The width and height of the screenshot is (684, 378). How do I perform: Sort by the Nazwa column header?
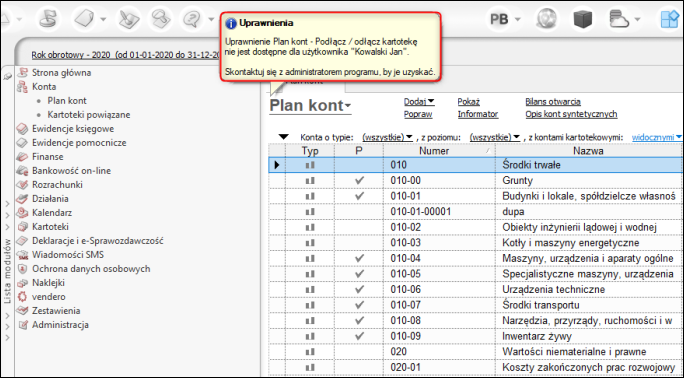(589, 151)
